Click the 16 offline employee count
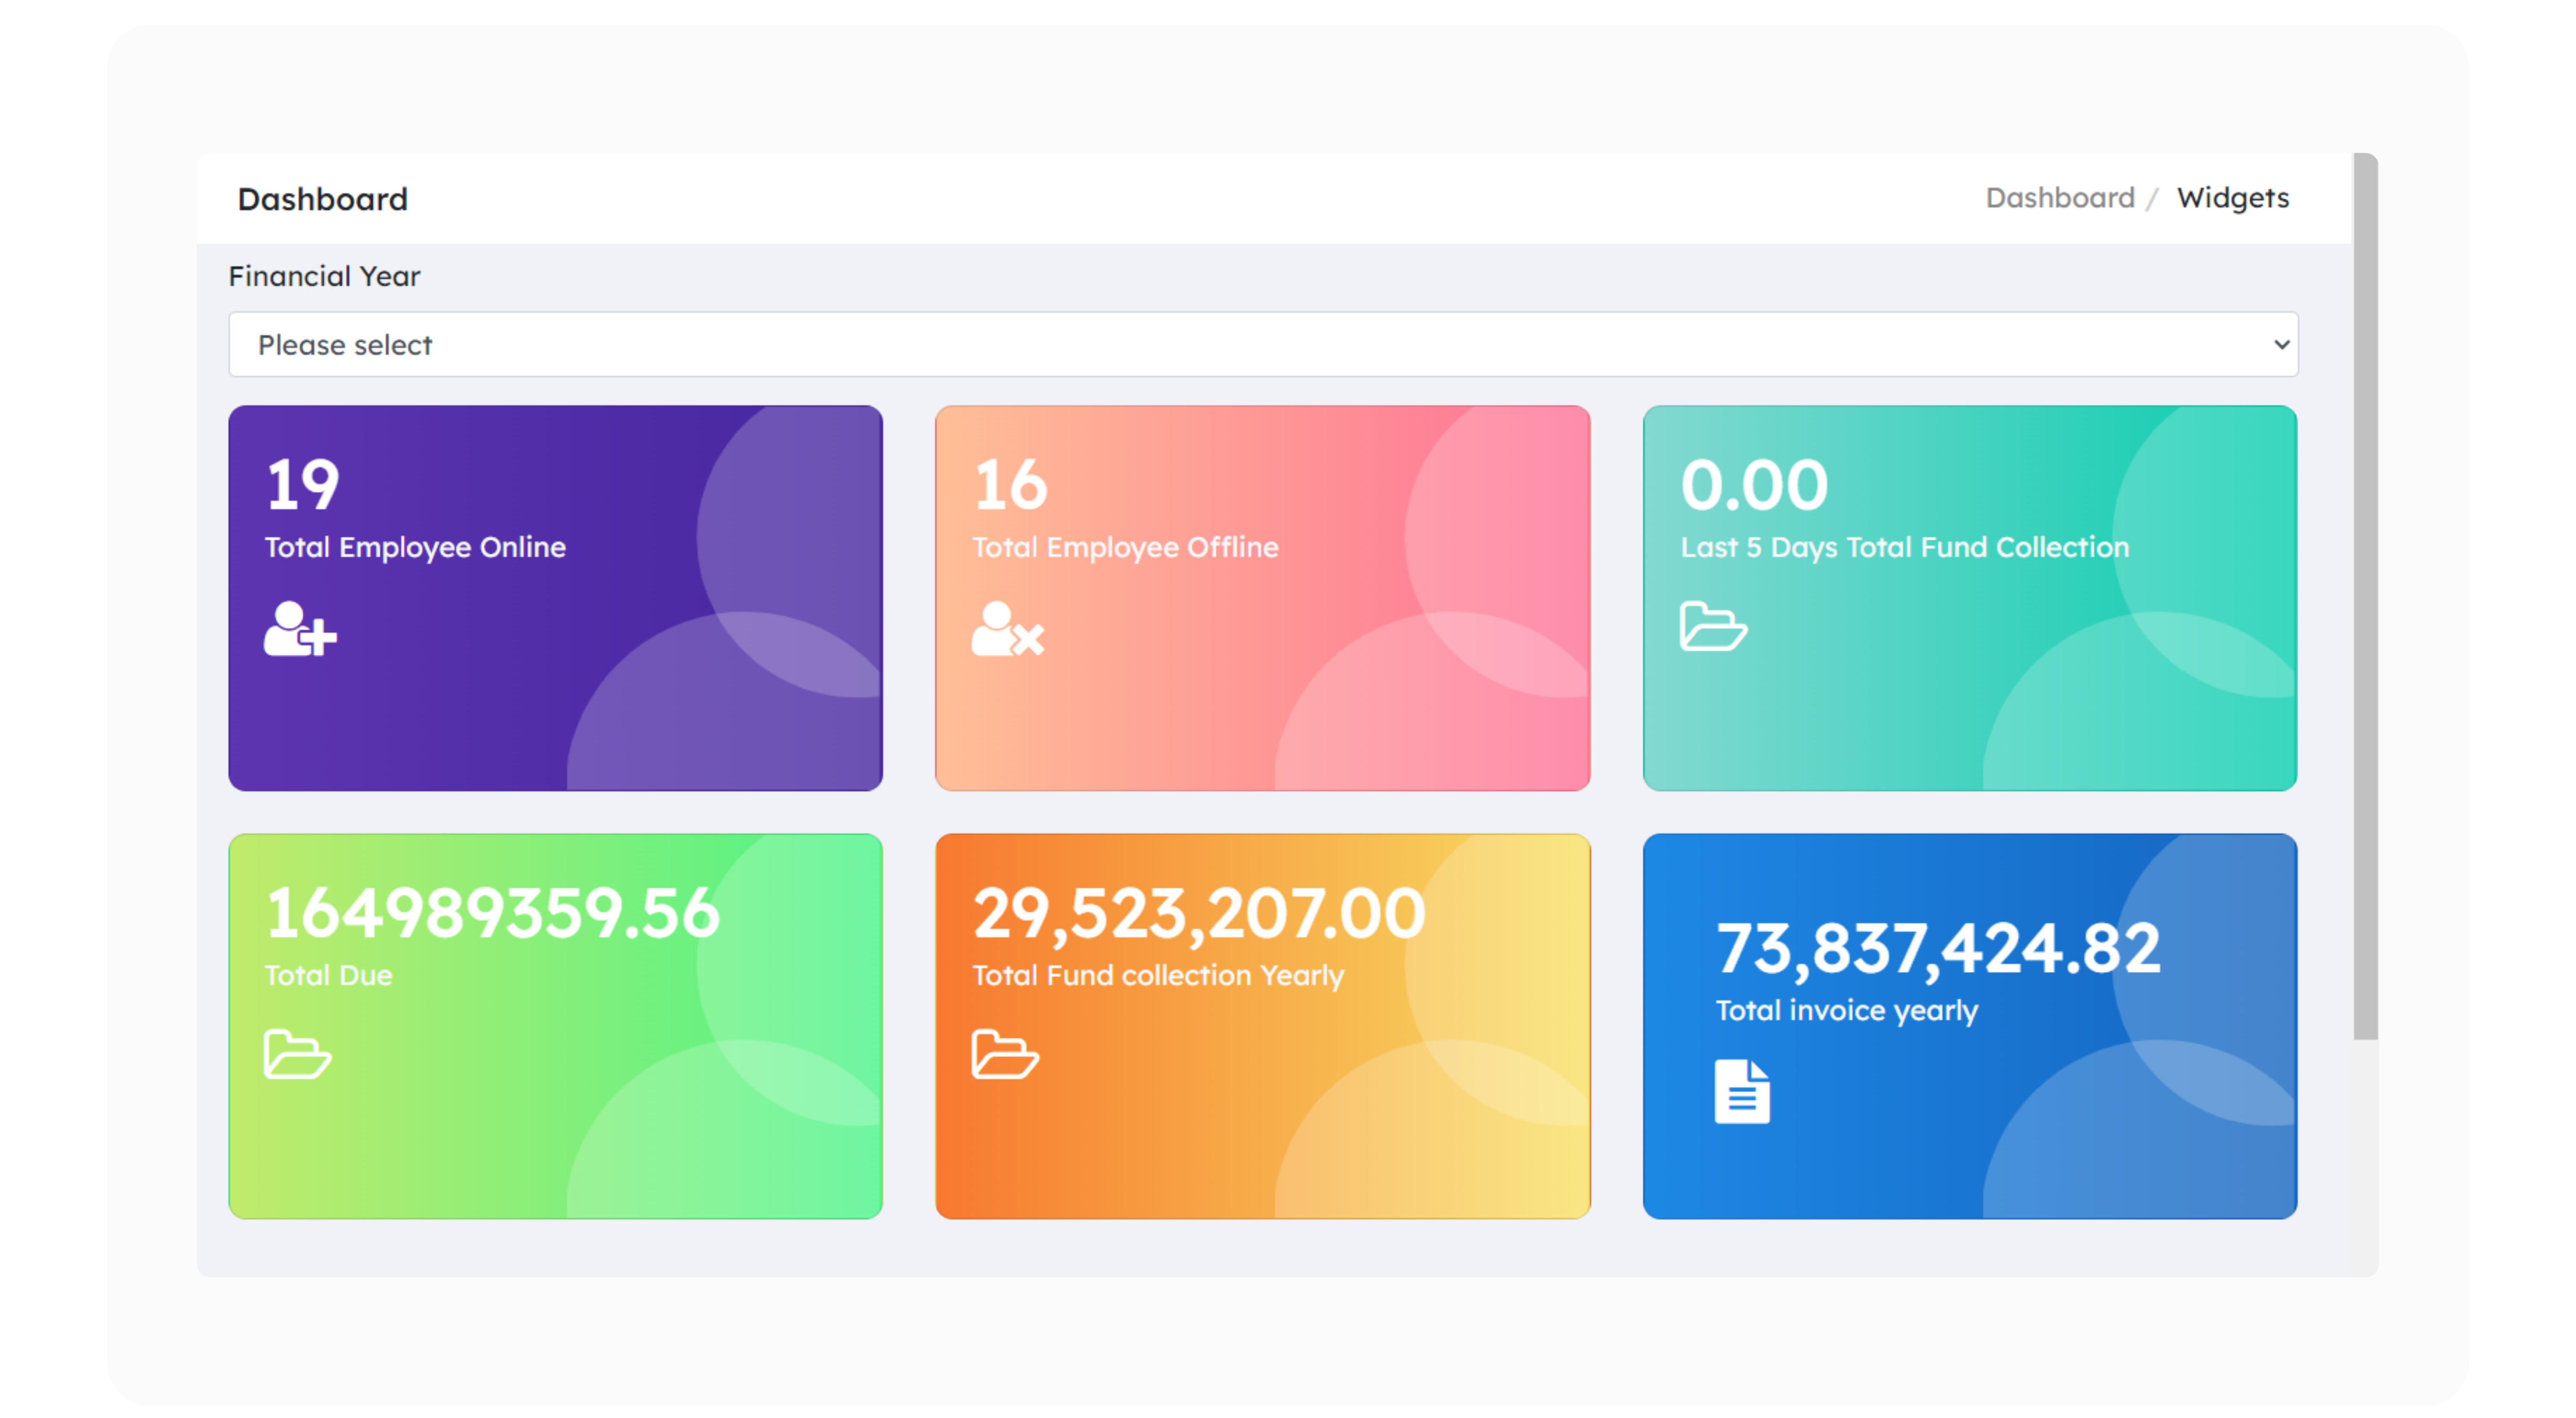This screenshot has height=1418, width=2576. pyautogui.click(x=1010, y=485)
